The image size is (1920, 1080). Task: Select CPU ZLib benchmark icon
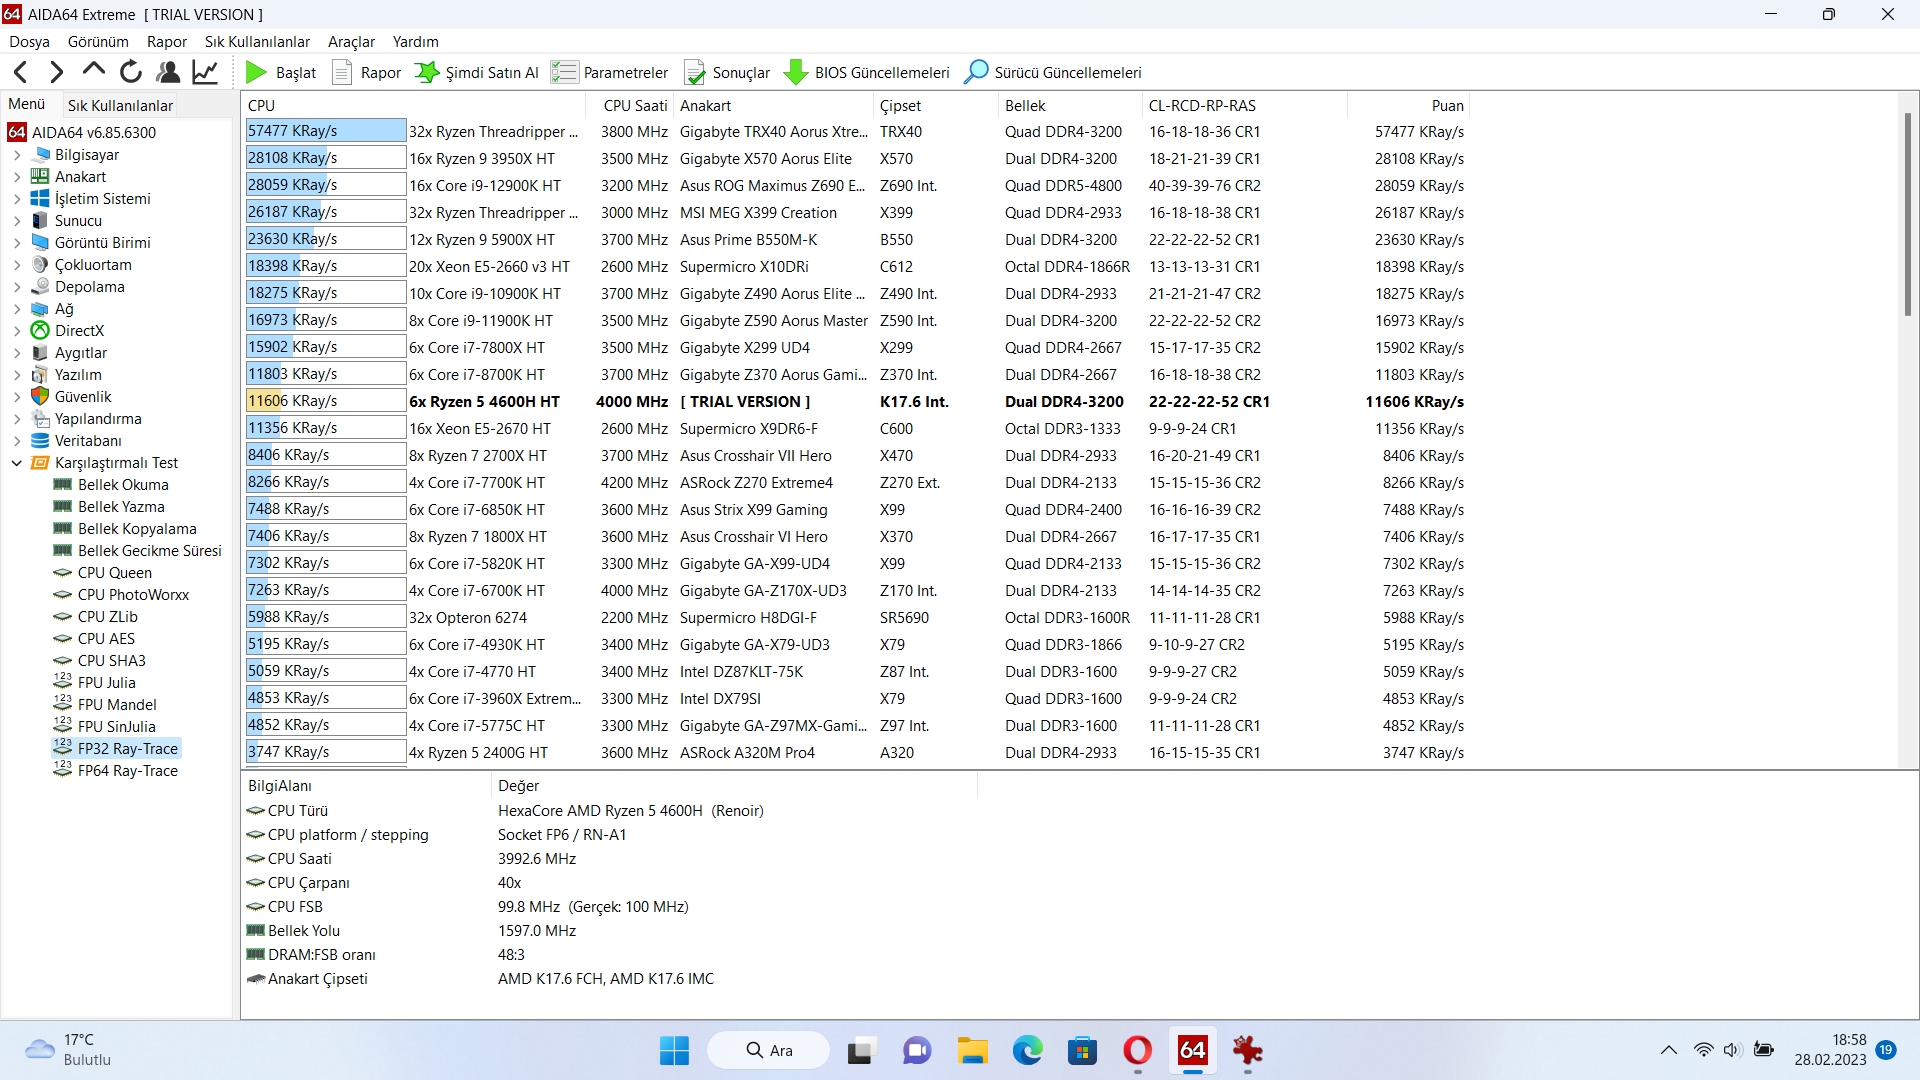(62, 617)
